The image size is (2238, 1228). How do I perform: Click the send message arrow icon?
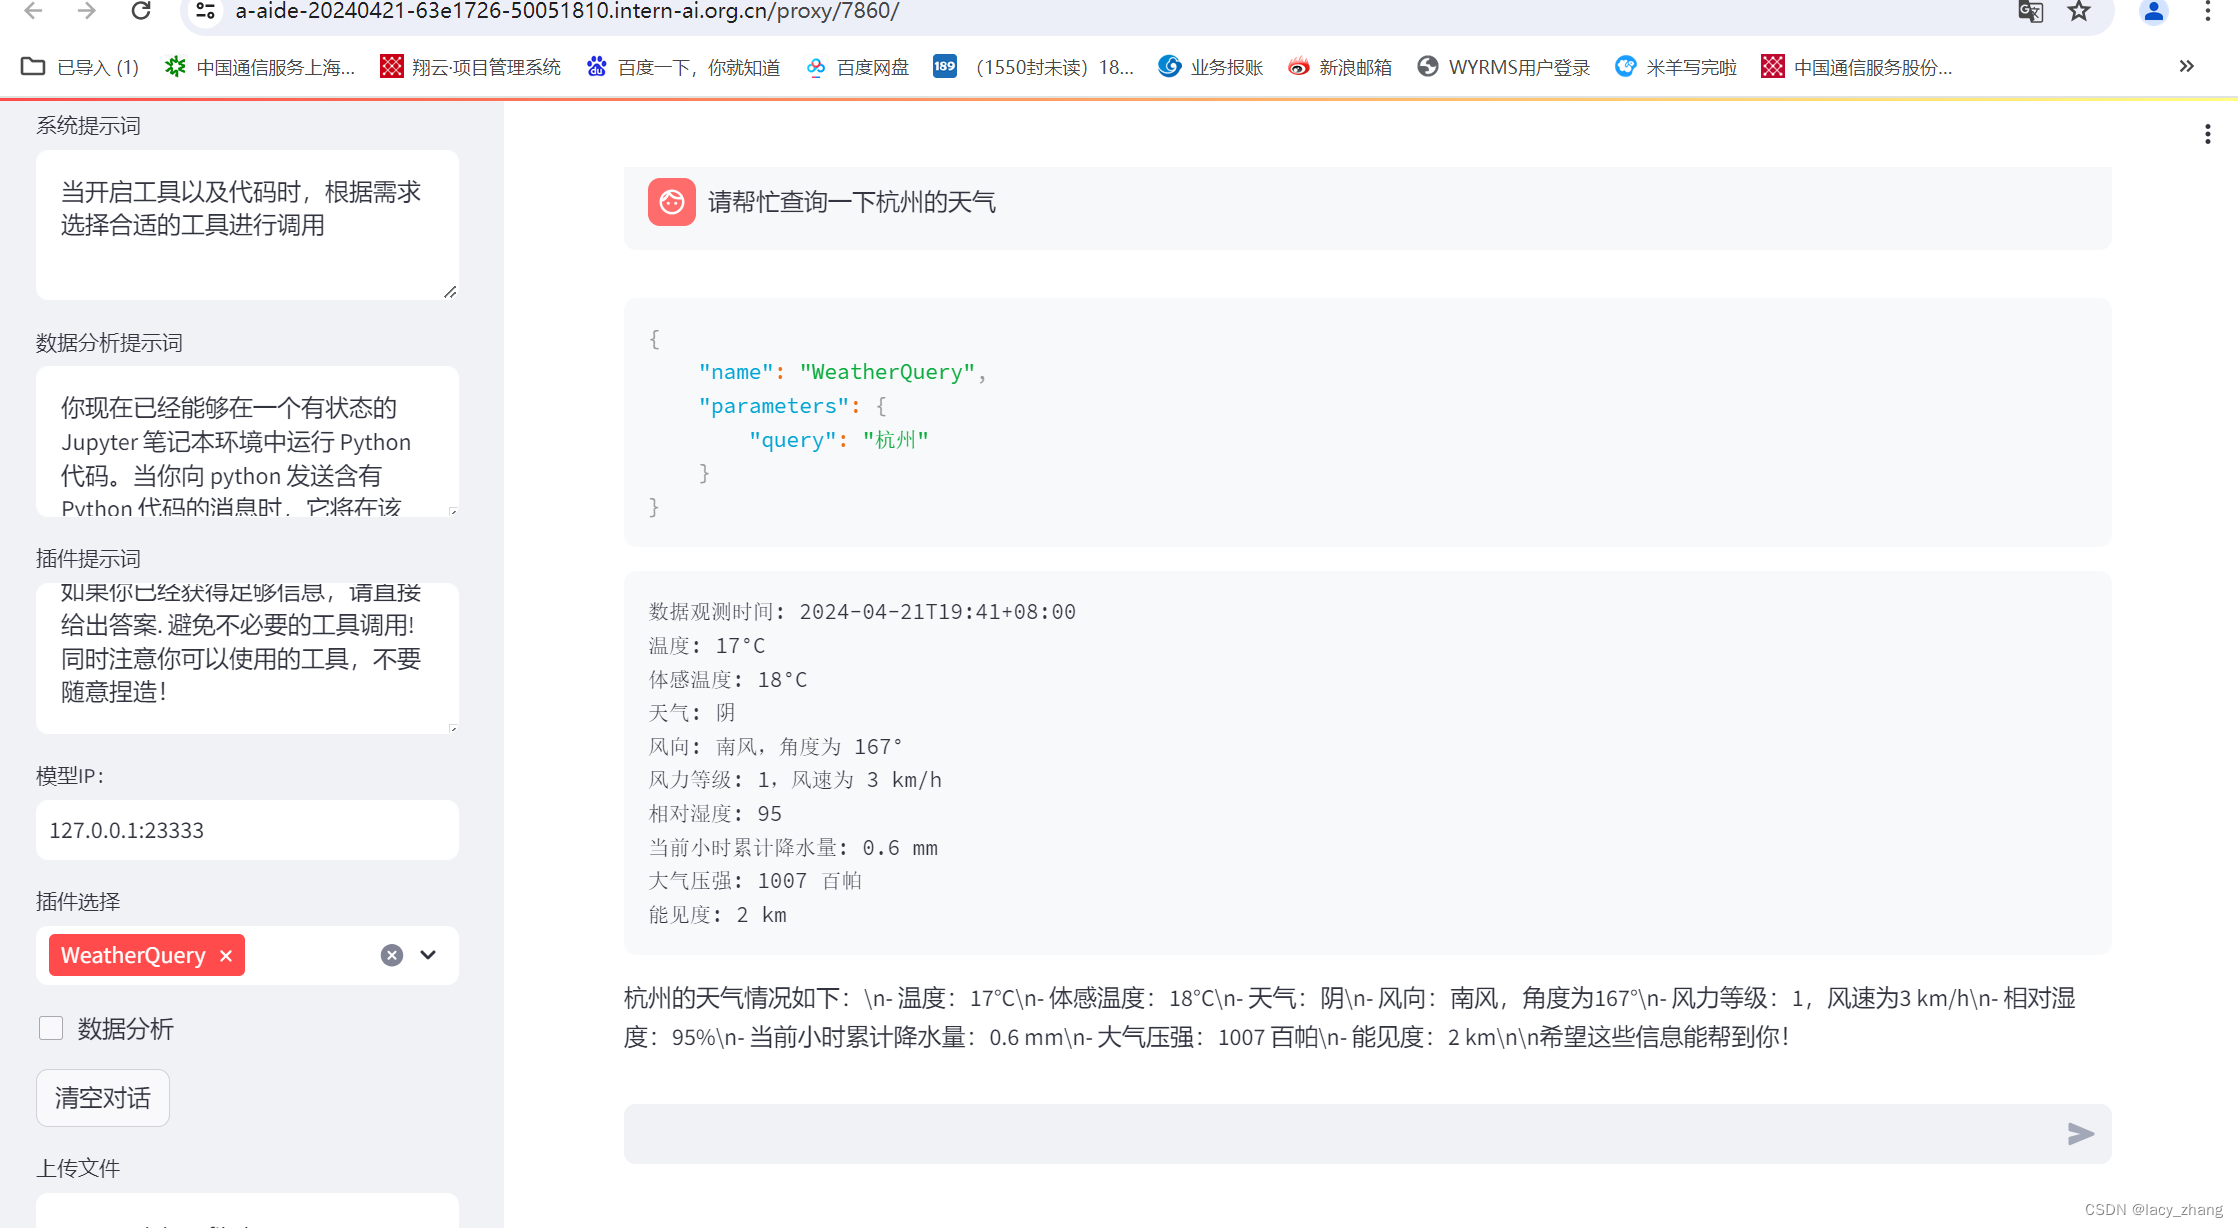point(2080,1133)
